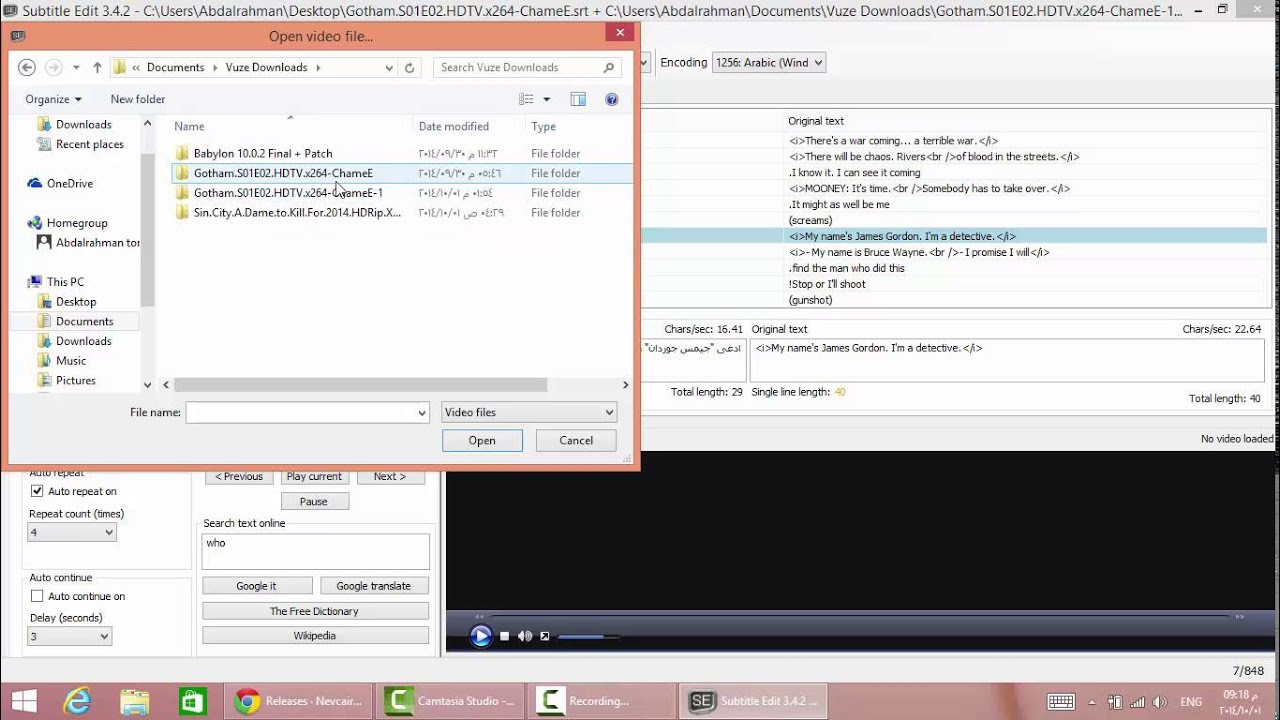This screenshot has height=720, width=1280.
Task: Create a New folder
Action: [x=138, y=99]
